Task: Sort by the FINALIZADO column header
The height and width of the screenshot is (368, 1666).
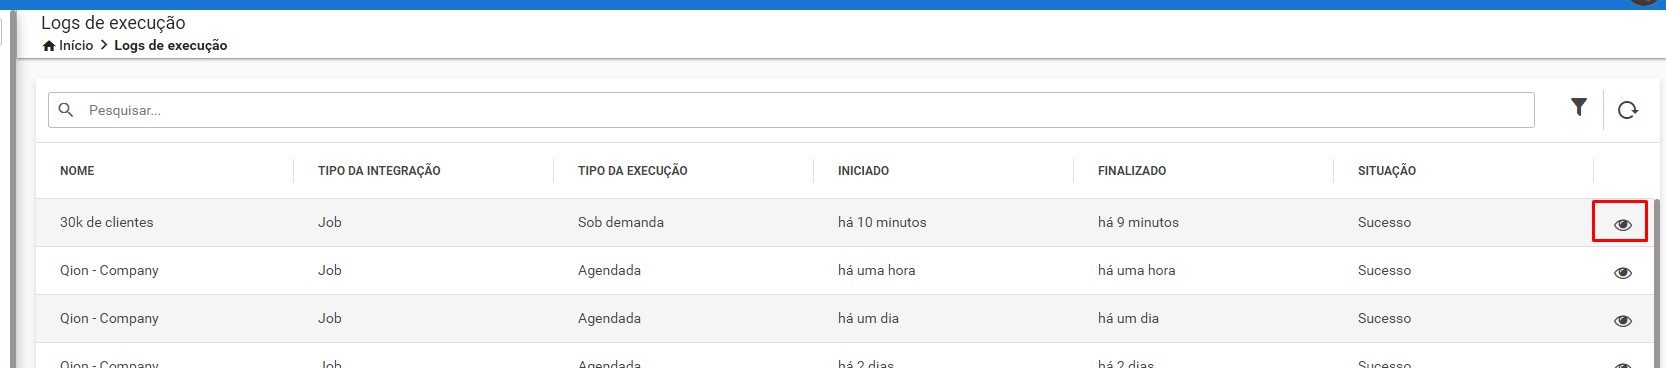Action: click(1132, 171)
